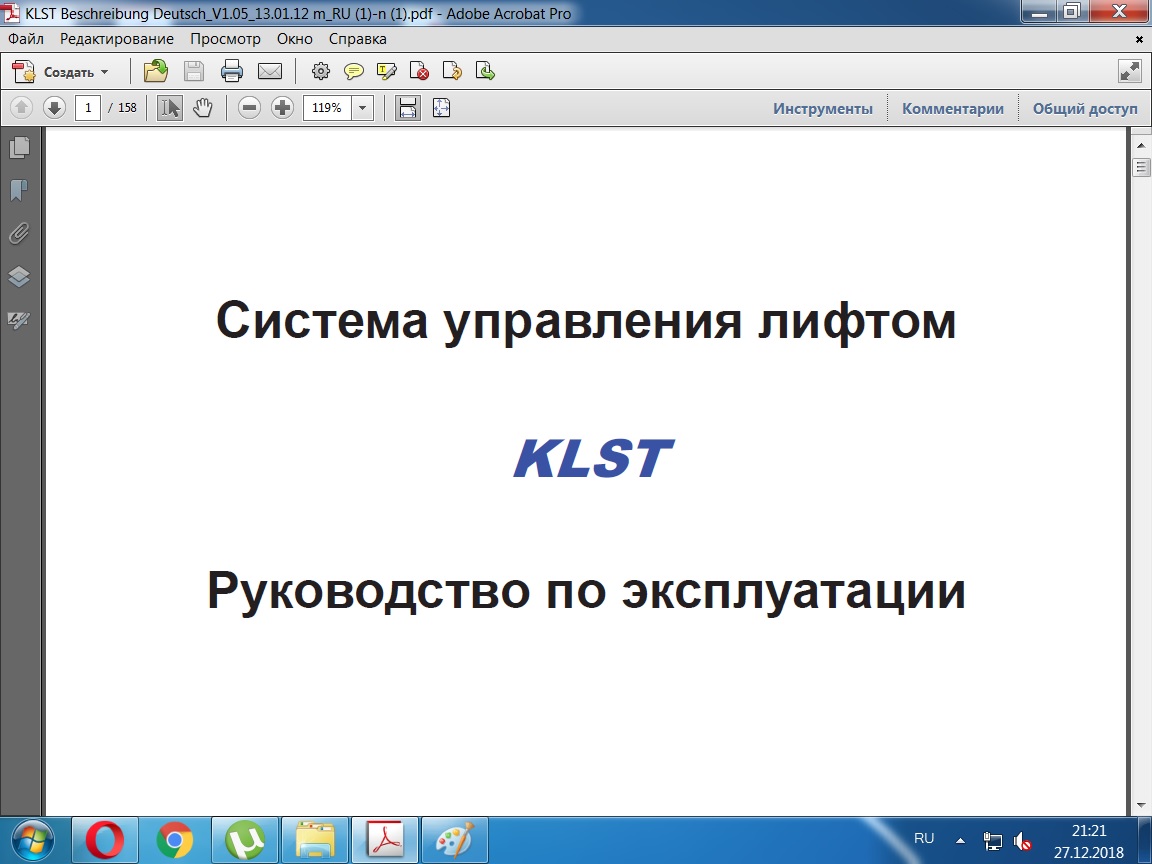Click the export page icon with green arrow

click(x=485, y=71)
